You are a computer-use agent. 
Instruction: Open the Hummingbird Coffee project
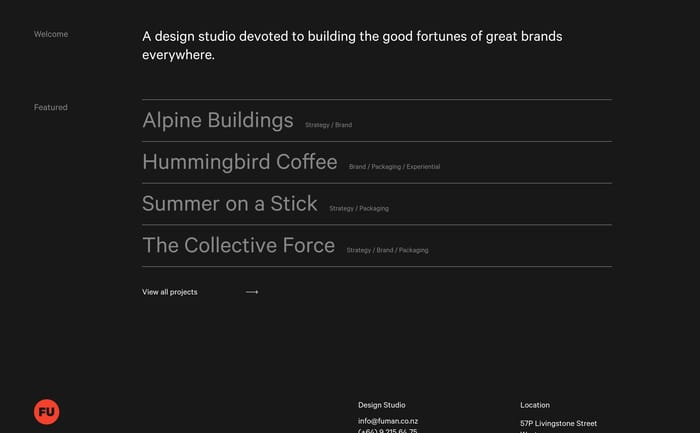pos(239,162)
